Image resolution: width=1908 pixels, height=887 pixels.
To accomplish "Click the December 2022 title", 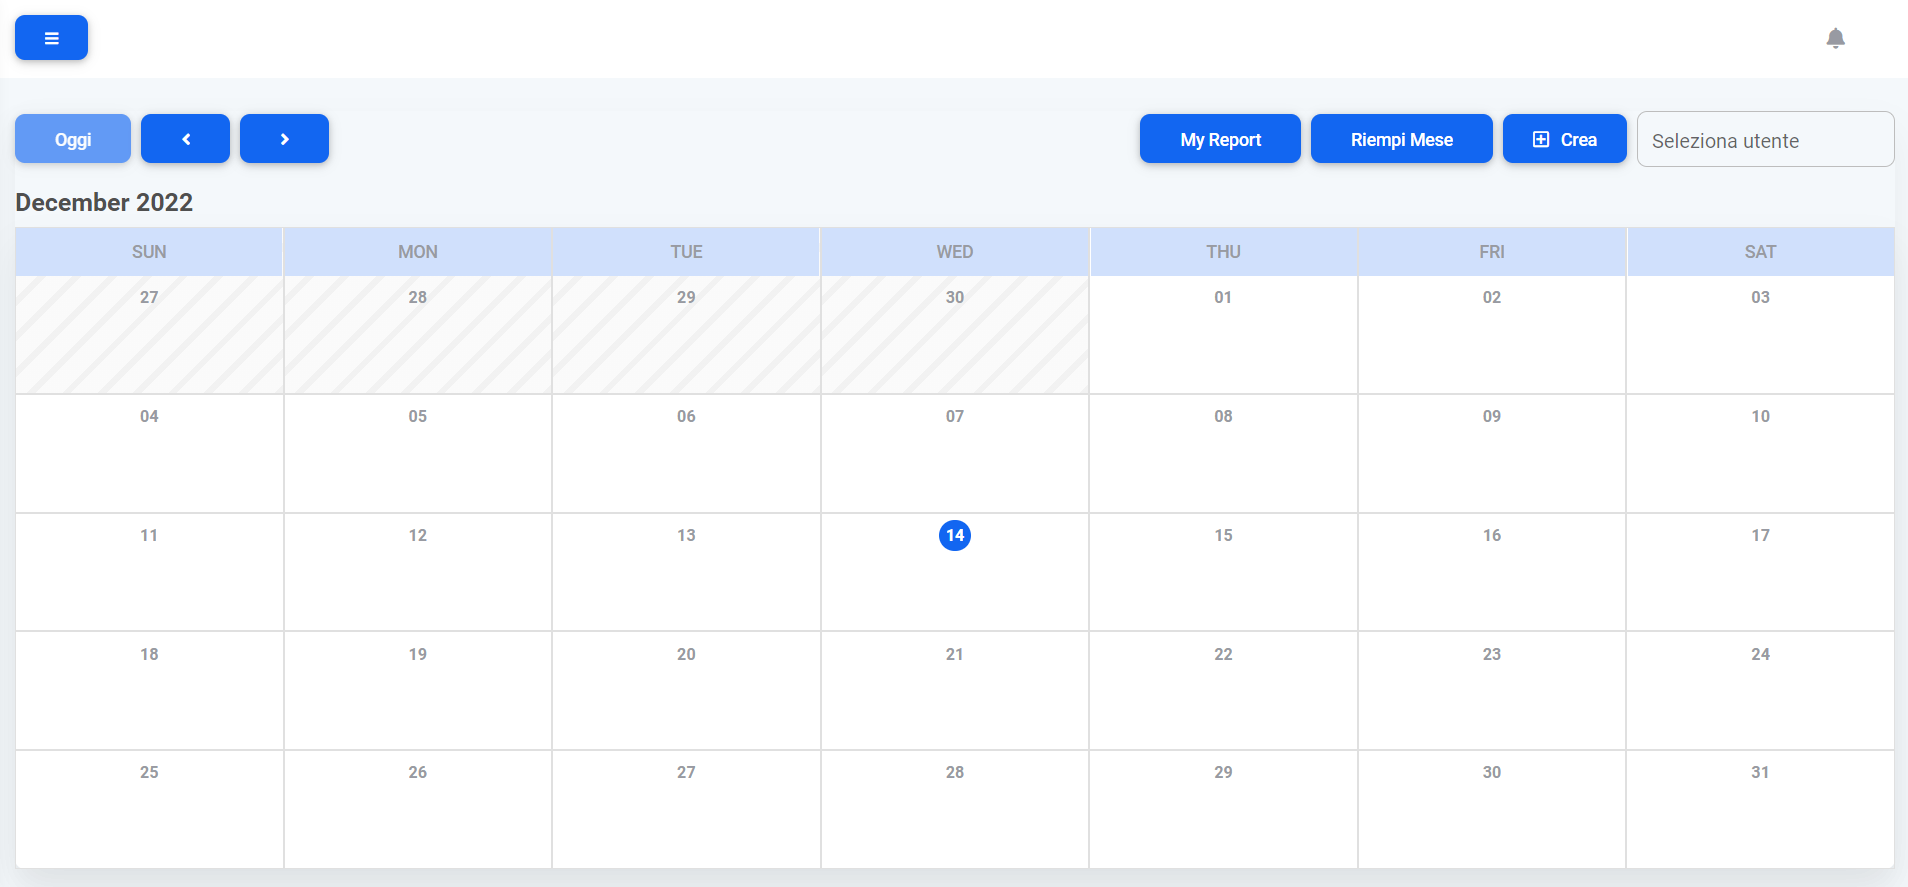I will [104, 202].
